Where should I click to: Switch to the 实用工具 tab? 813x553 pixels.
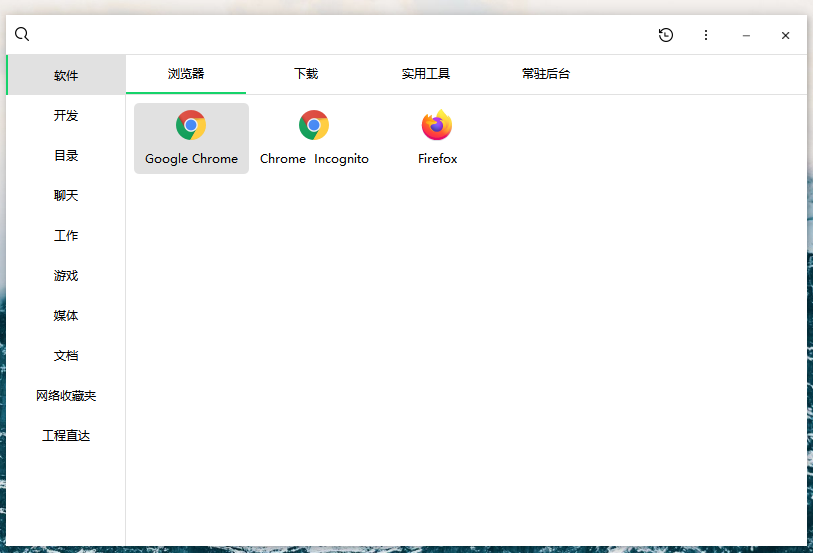pyautogui.click(x=426, y=74)
